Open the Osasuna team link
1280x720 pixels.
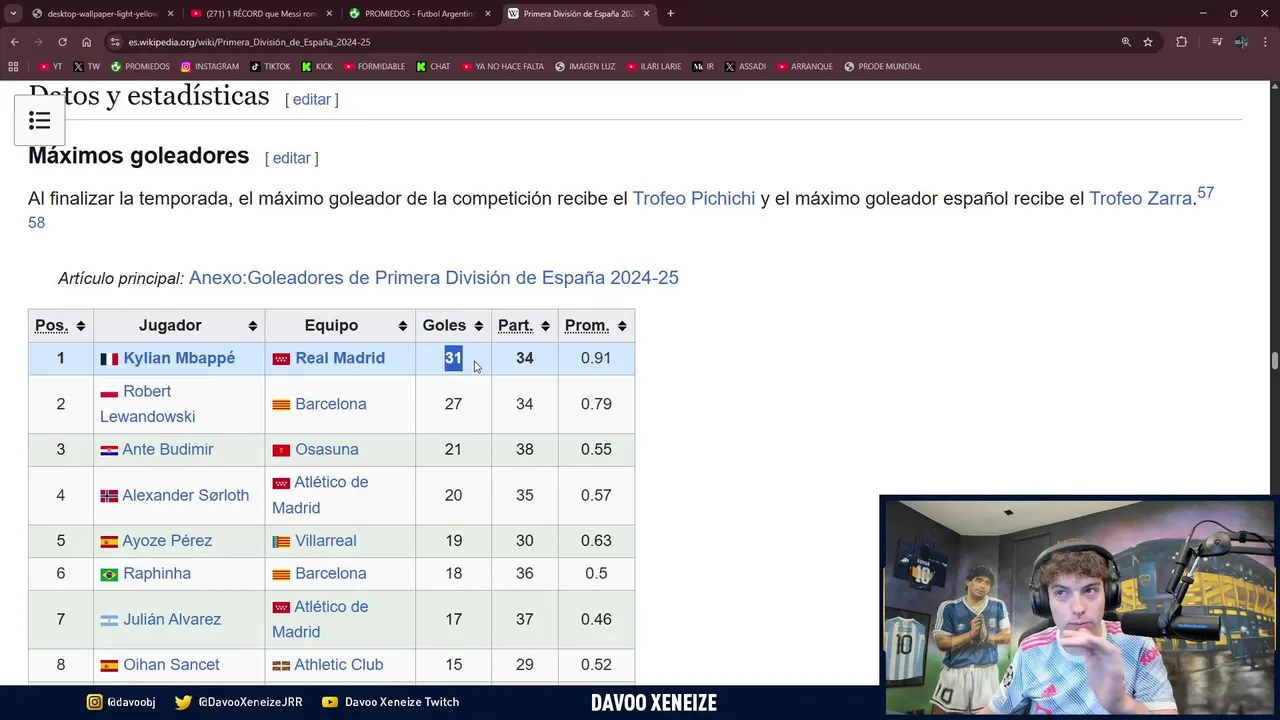(x=326, y=449)
